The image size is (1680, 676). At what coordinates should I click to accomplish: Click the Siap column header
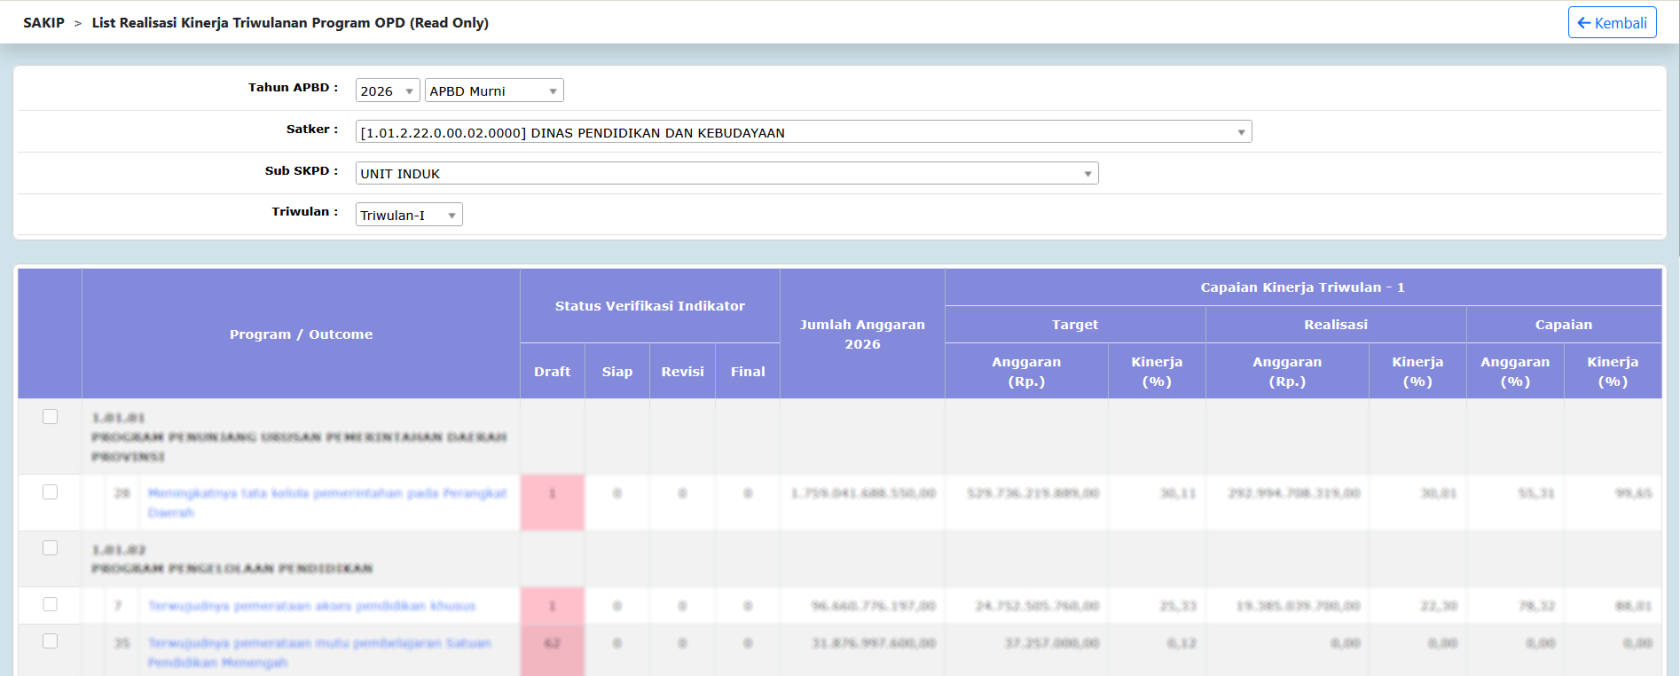coord(617,371)
